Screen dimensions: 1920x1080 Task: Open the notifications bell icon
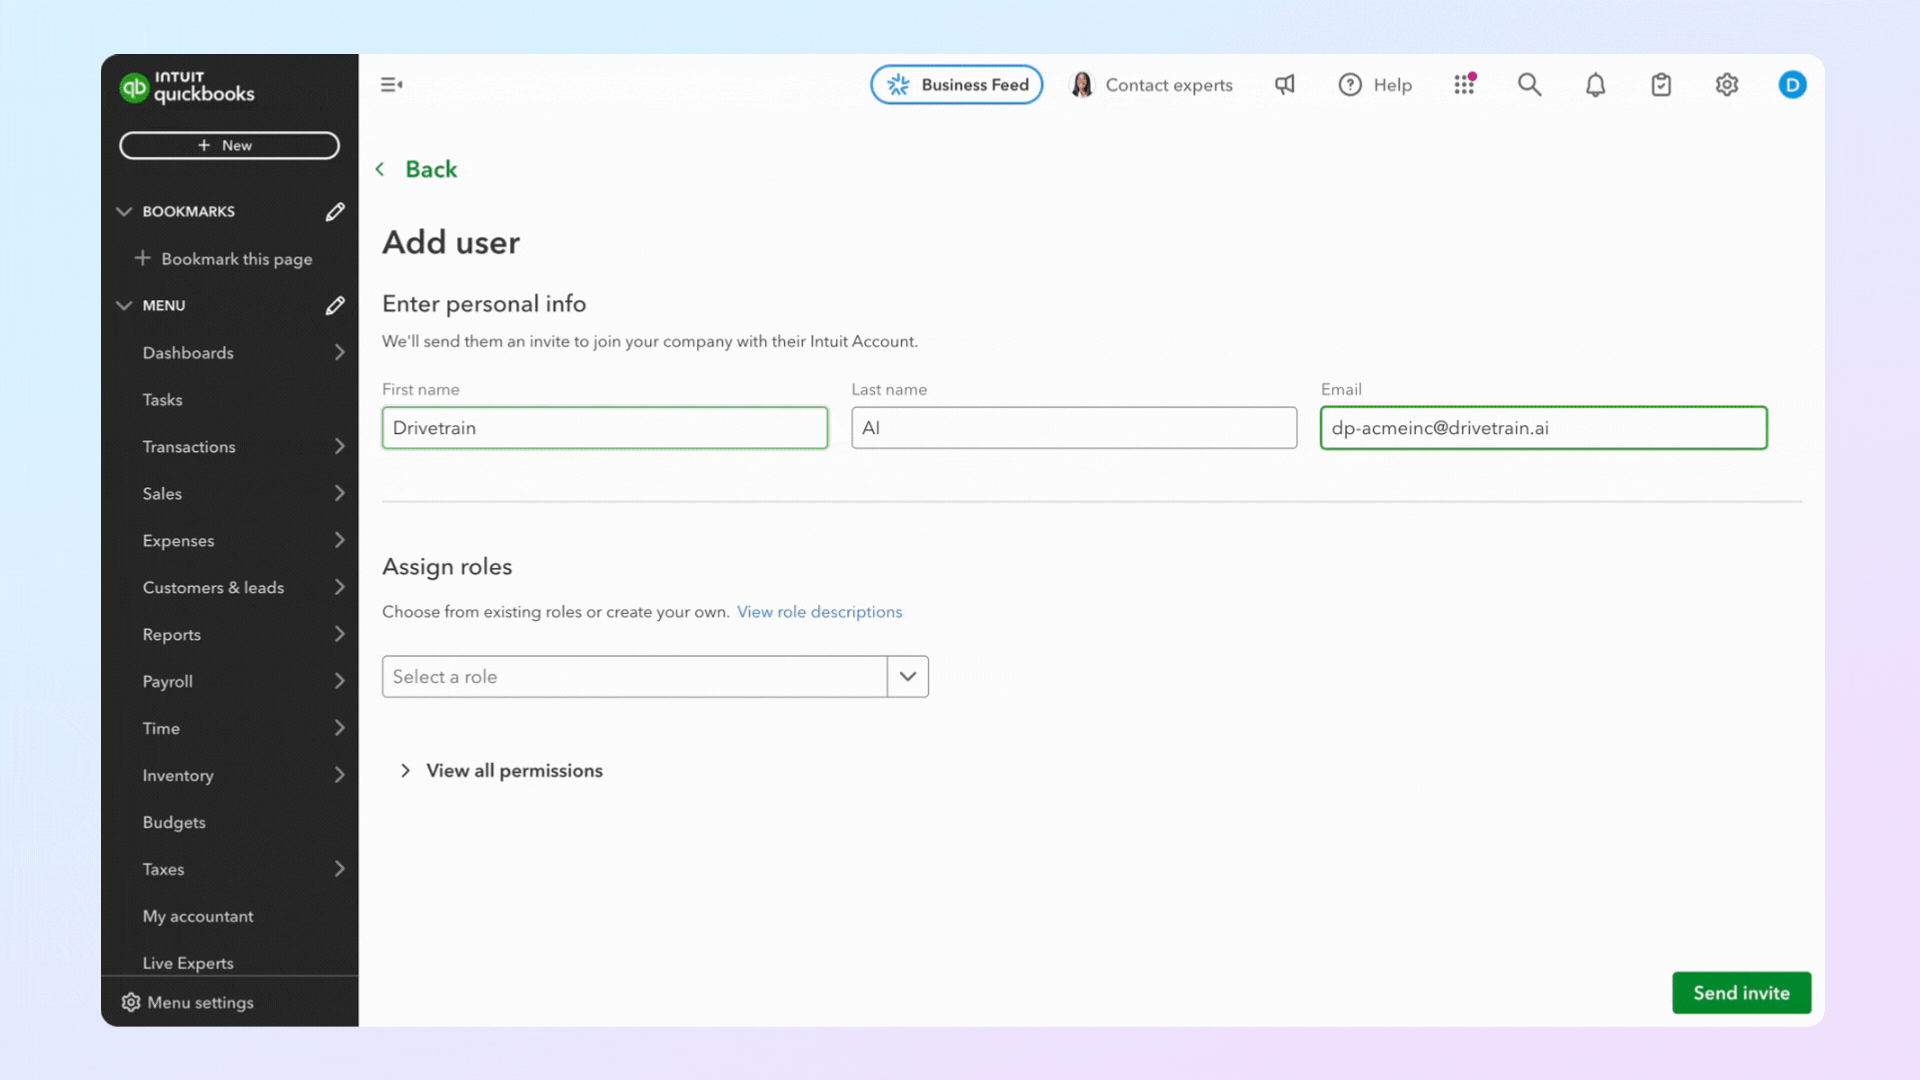pyautogui.click(x=1595, y=85)
